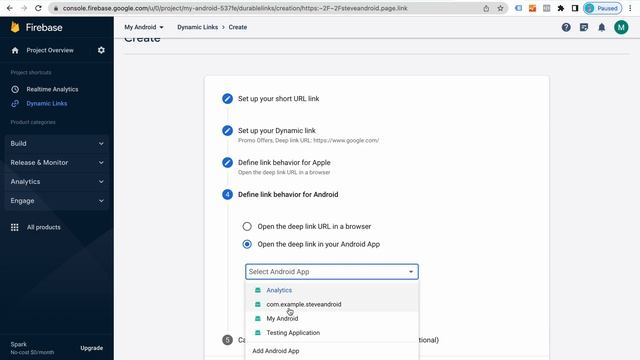The image size is (640, 360).
Task: Click the browser address bar
Action: 269,8
